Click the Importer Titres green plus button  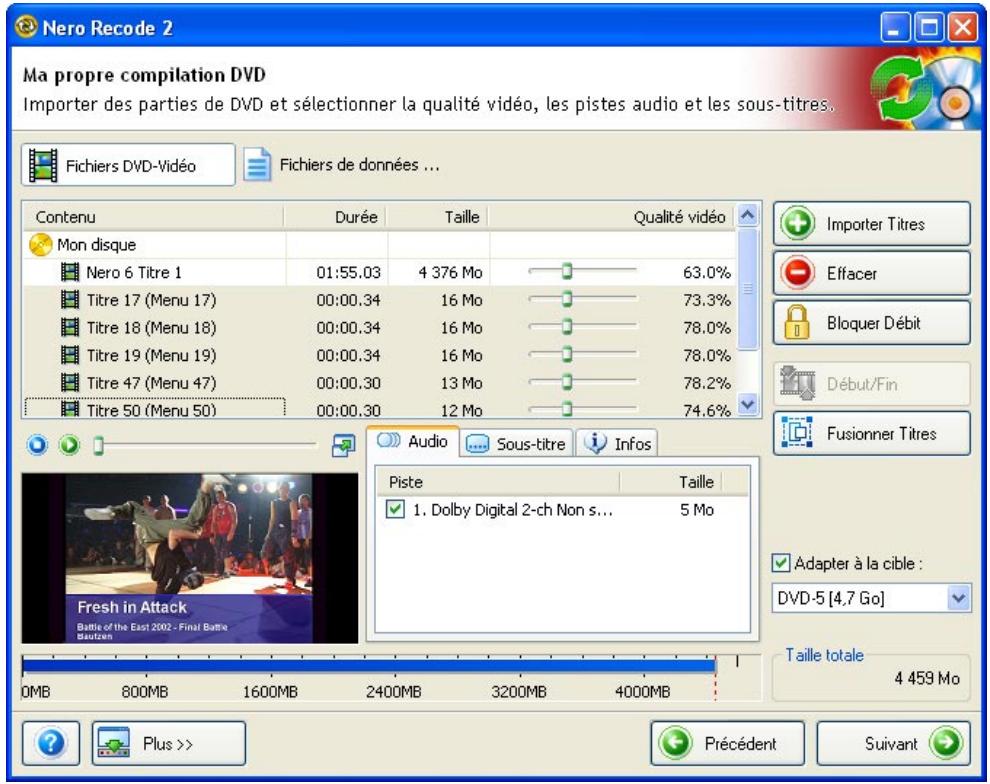(871, 223)
